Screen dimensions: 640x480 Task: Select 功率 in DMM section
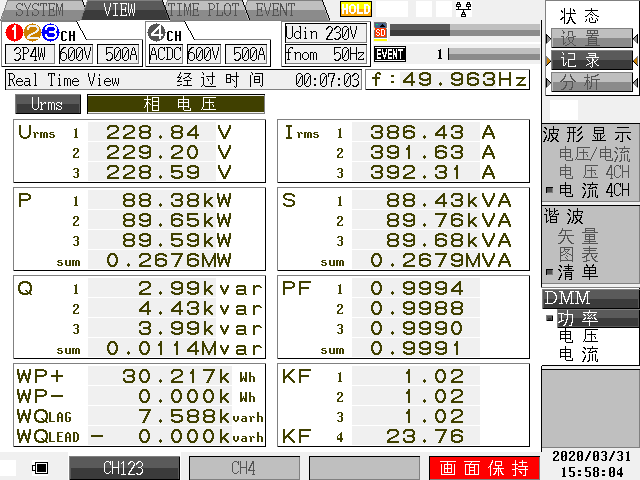[x=579, y=319]
